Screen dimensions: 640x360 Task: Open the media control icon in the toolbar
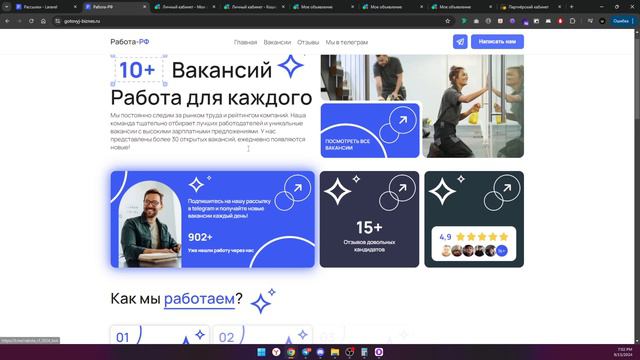coord(590,21)
